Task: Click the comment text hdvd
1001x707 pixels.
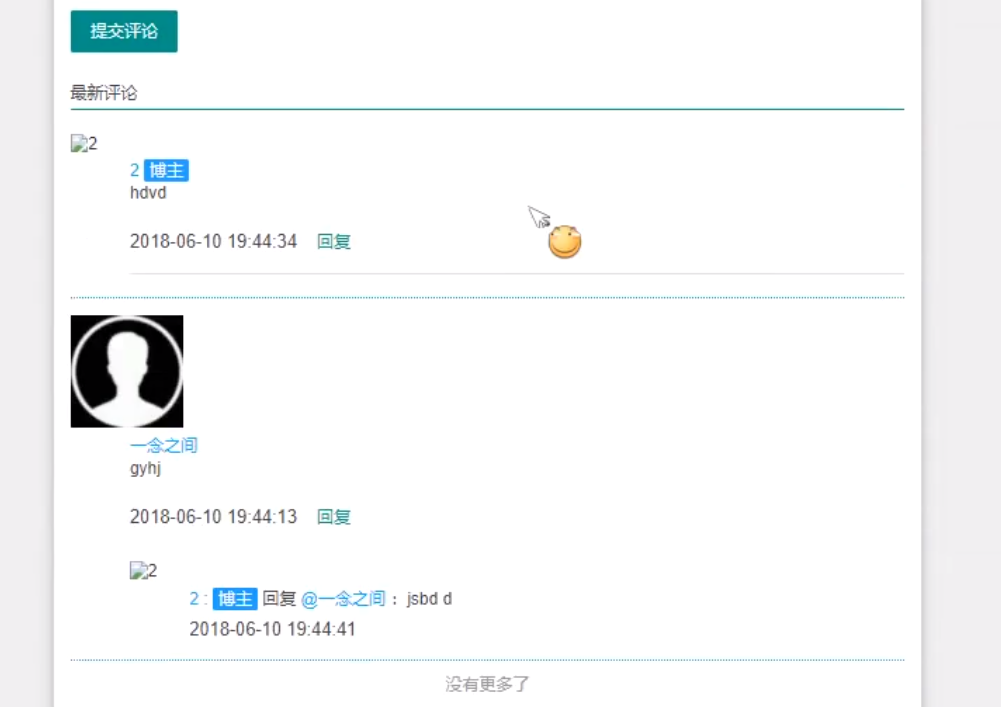Action: coord(148,193)
